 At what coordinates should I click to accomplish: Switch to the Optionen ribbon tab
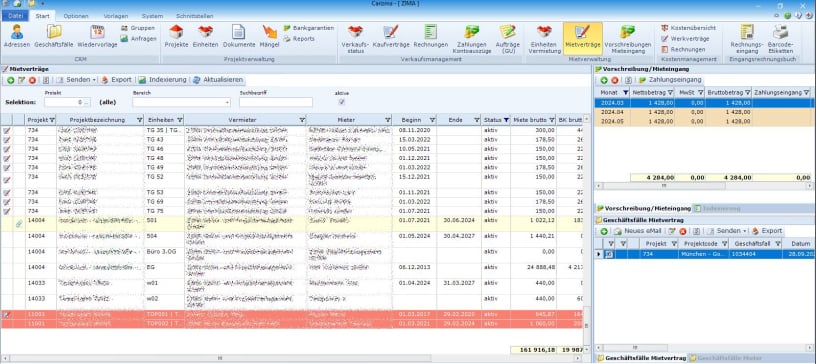[76, 16]
